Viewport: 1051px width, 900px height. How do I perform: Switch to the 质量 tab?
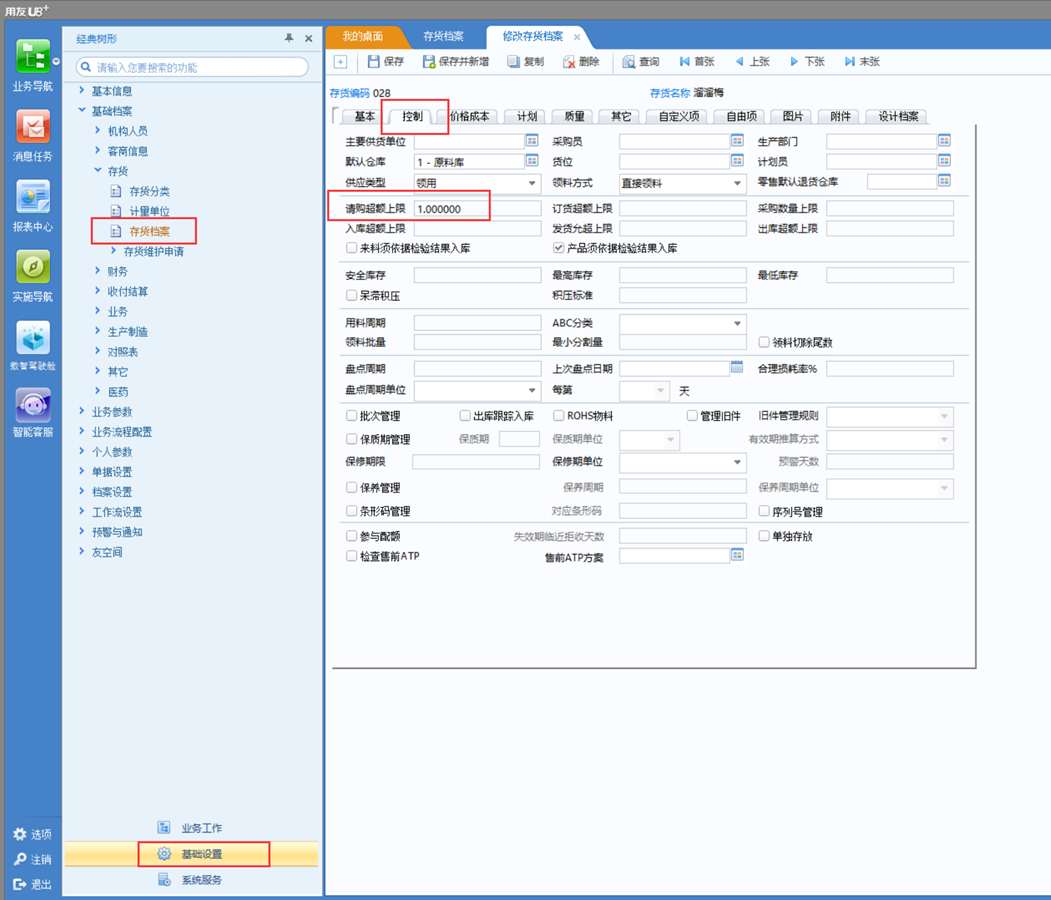[574, 117]
